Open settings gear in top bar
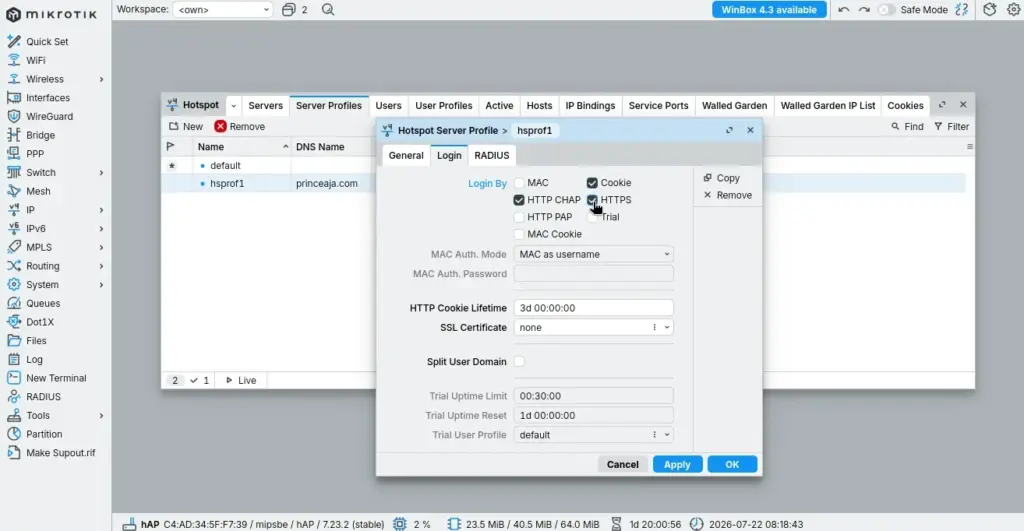The height and width of the screenshot is (531, 1024). click(x=1013, y=10)
